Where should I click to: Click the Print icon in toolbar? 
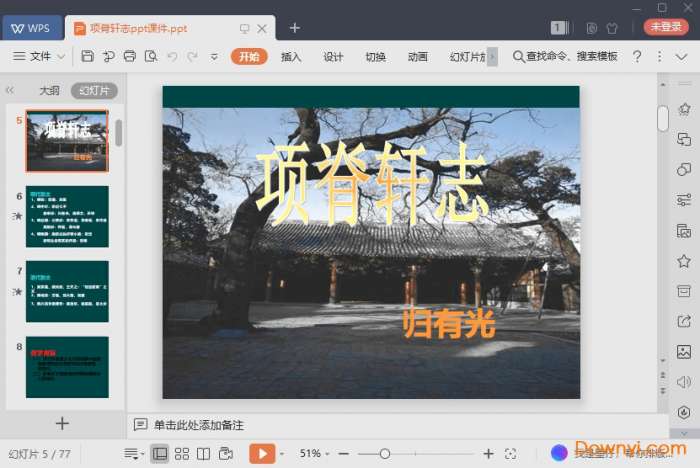click(x=129, y=57)
